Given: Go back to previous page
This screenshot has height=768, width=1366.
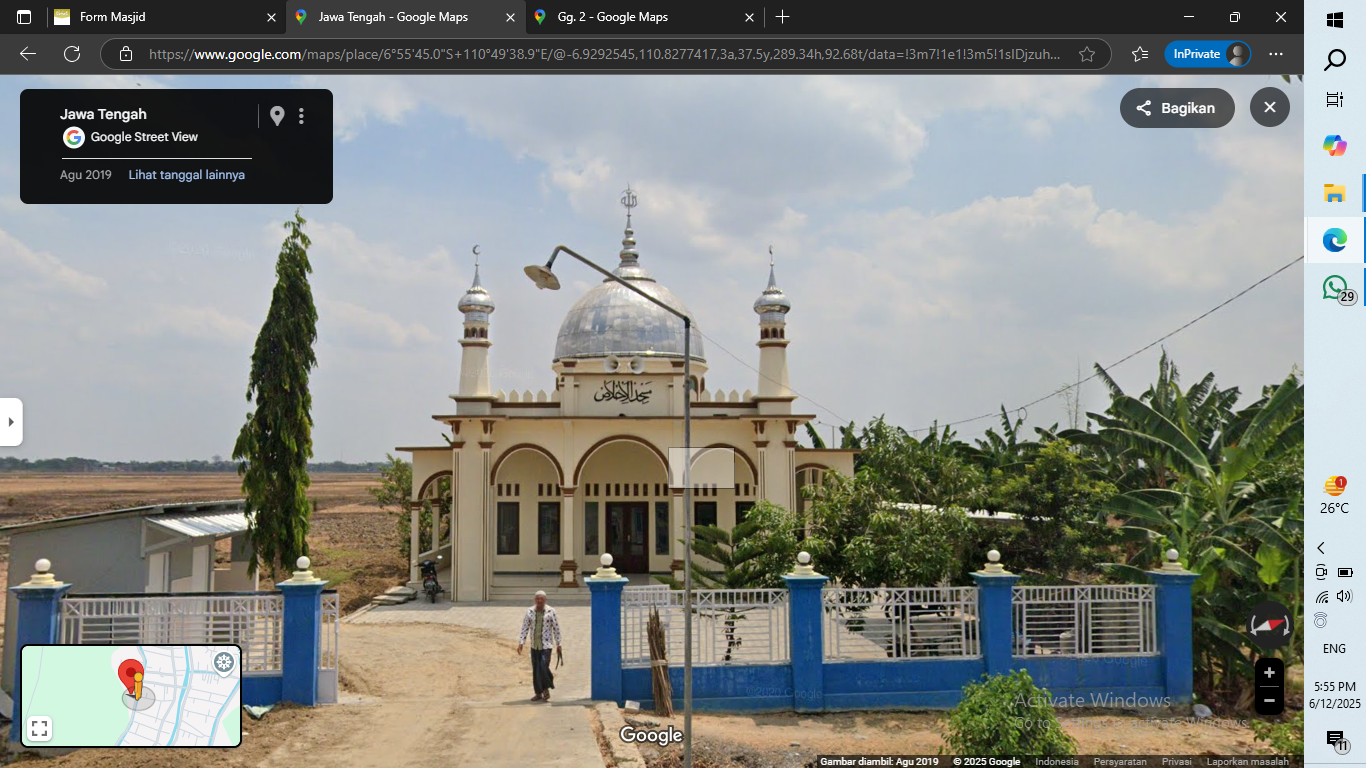Looking at the screenshot, I should [x=28, y=54].
